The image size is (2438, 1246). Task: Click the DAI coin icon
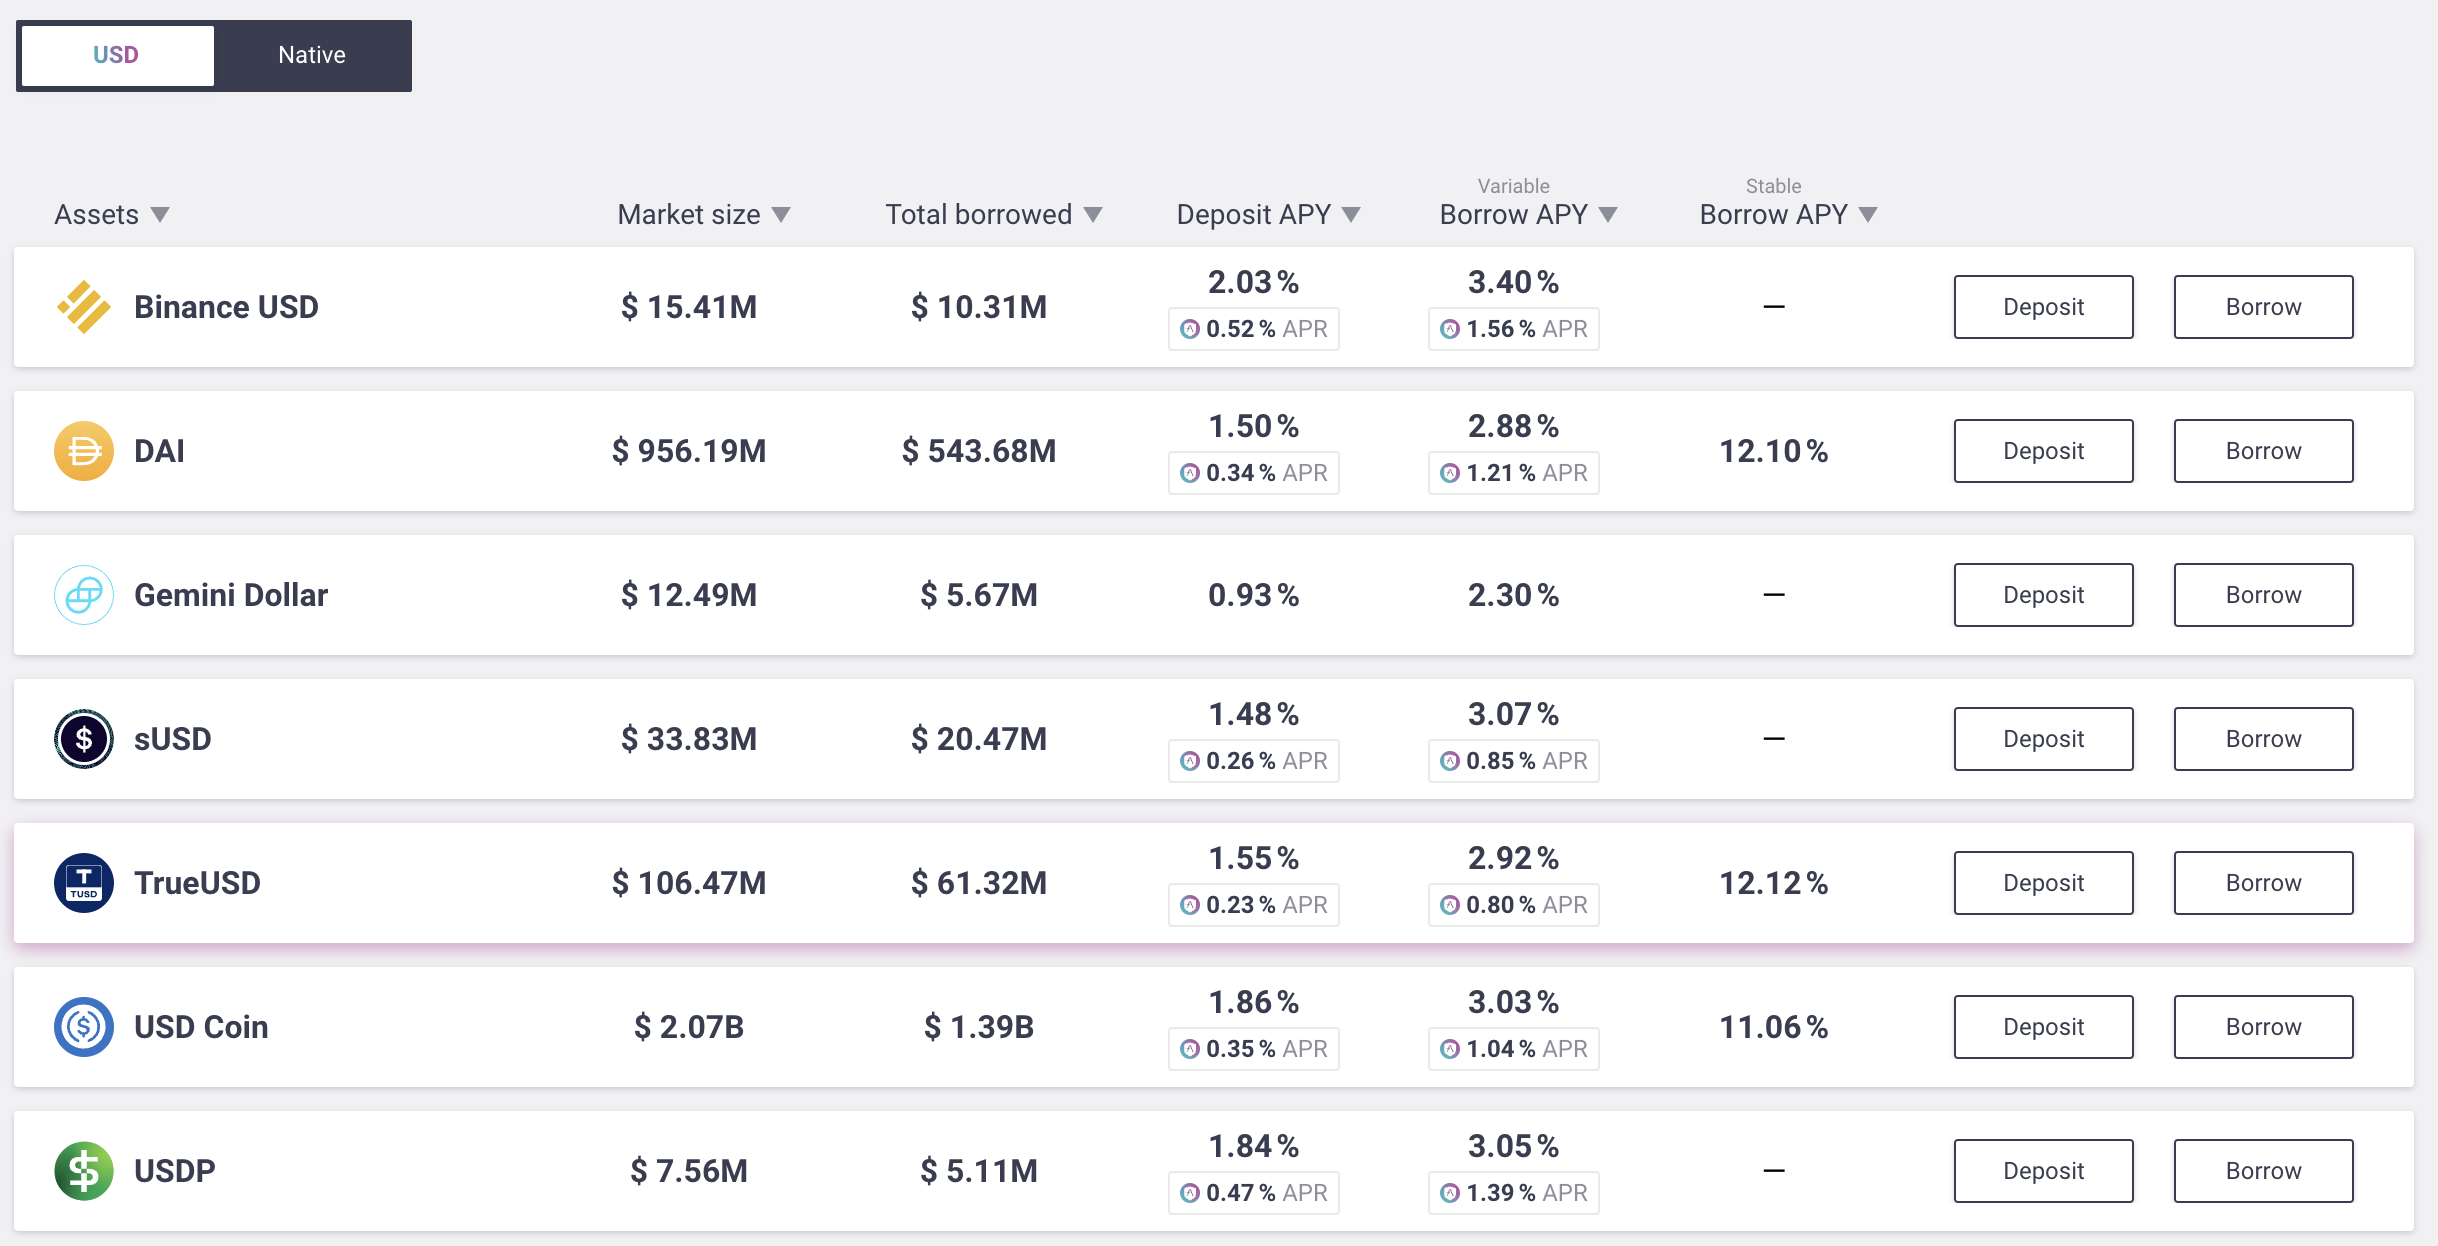tap(84, 451)
